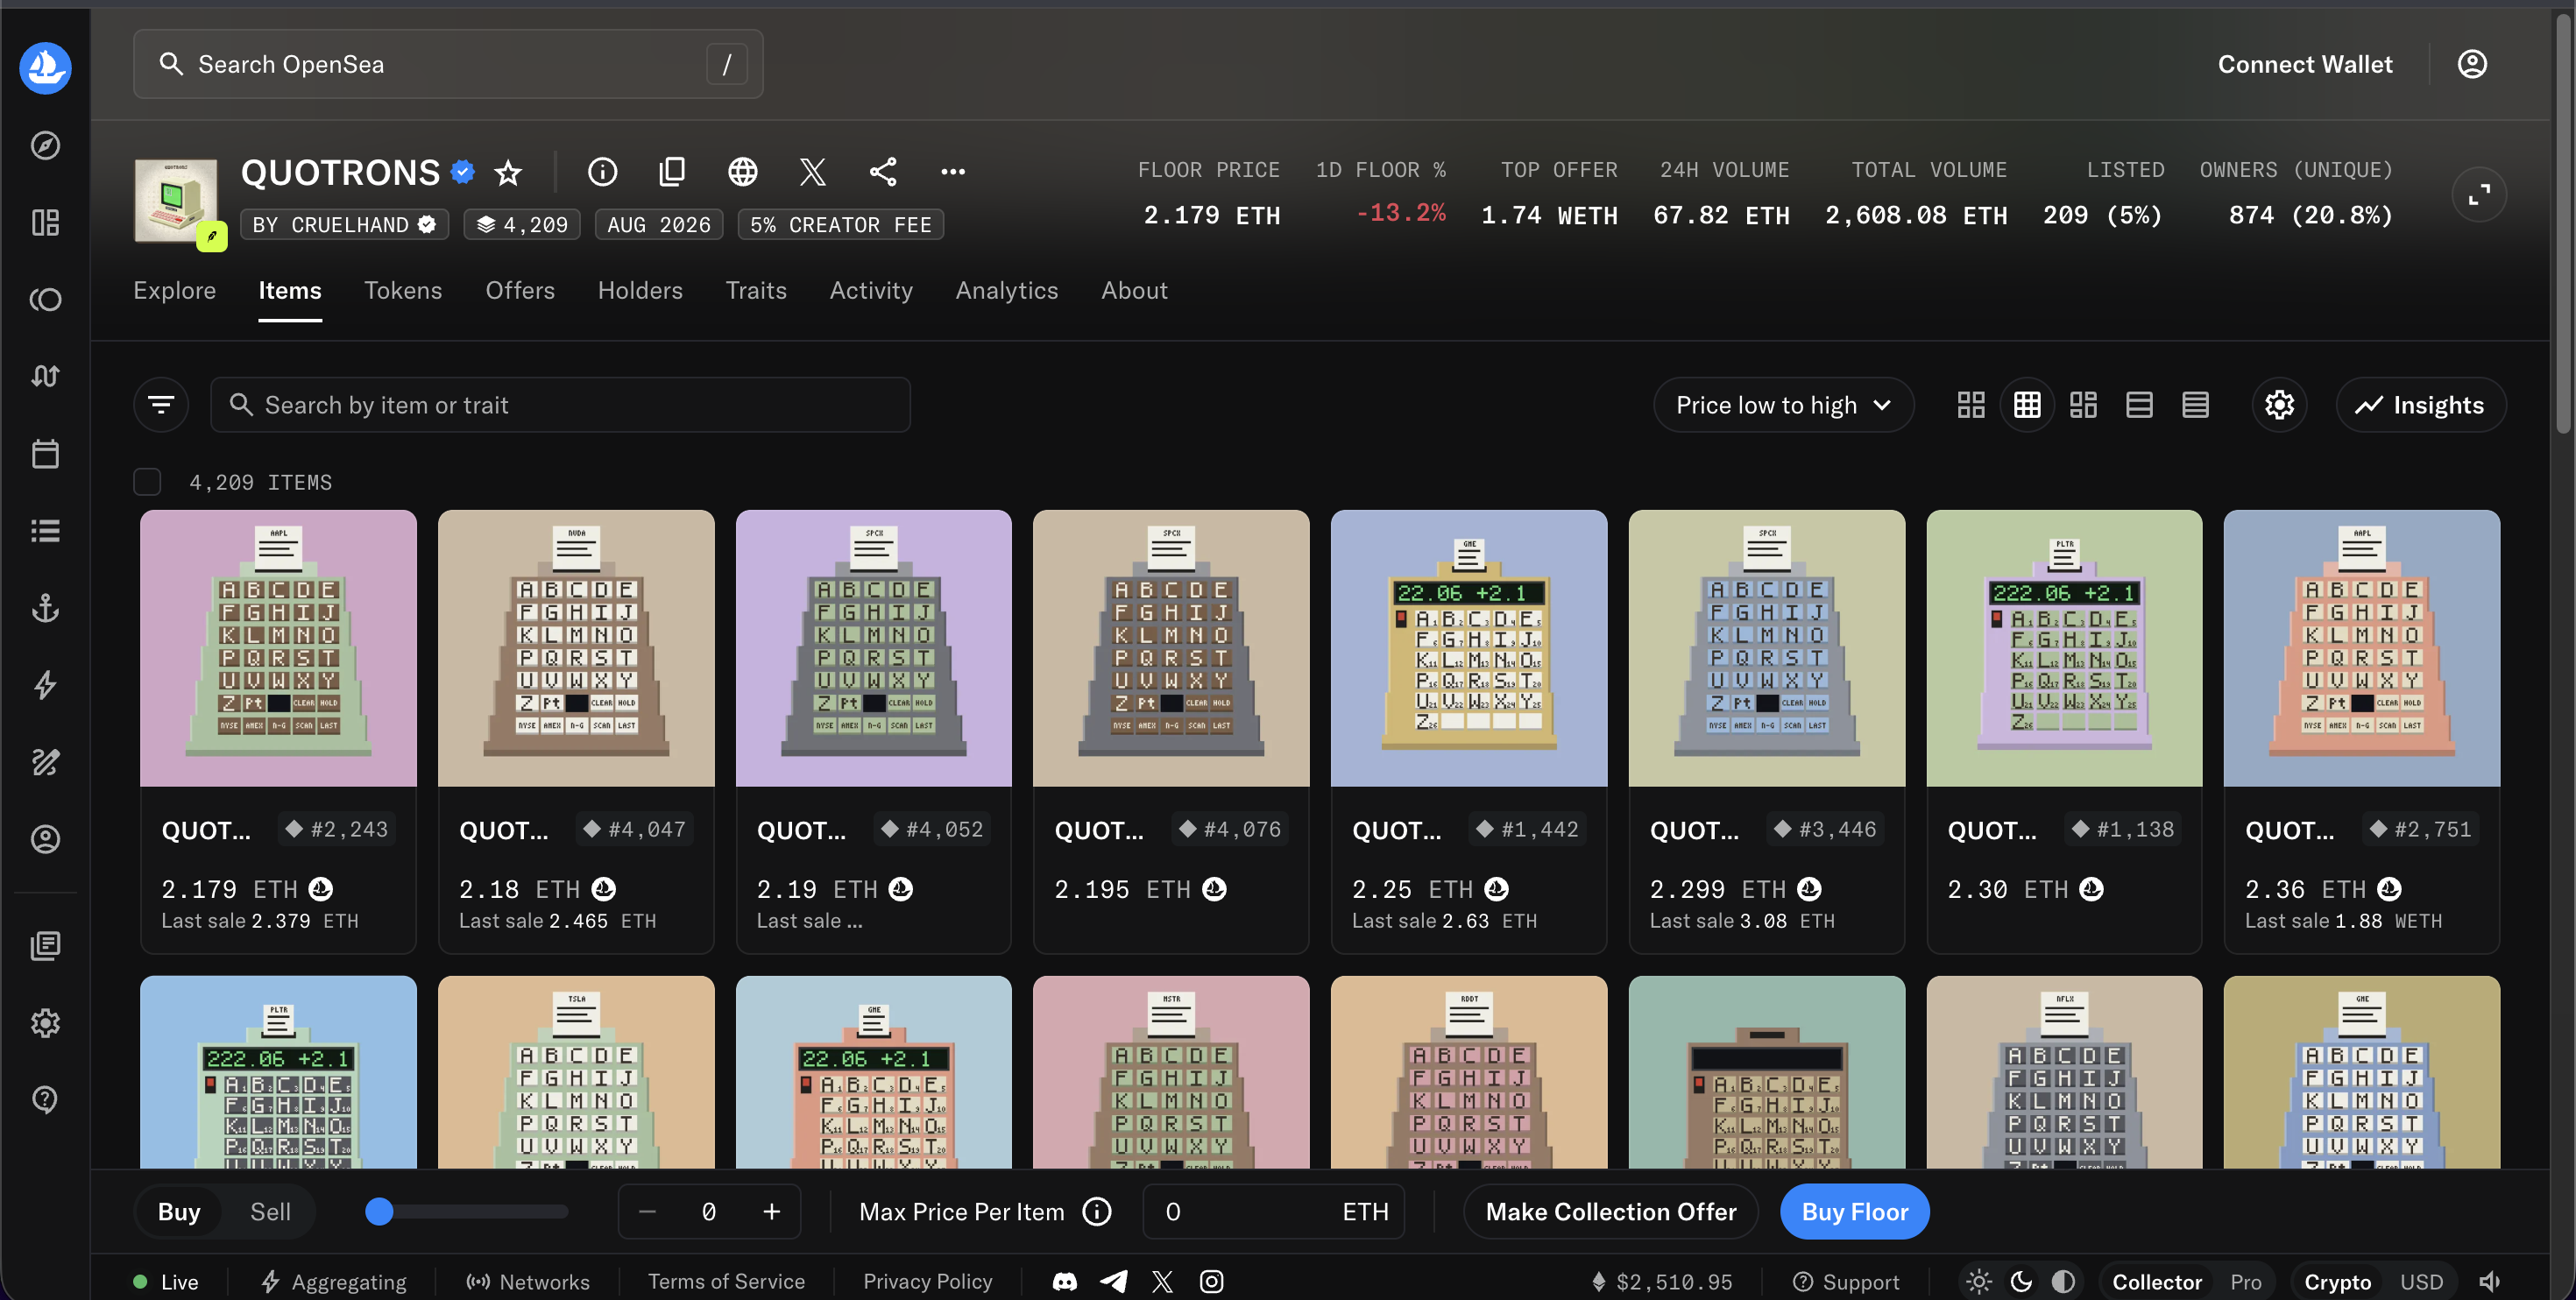Open the compass Discover sidebar icon
The width and height of the screenshot is (2576, 1300).
click(45, 145)
